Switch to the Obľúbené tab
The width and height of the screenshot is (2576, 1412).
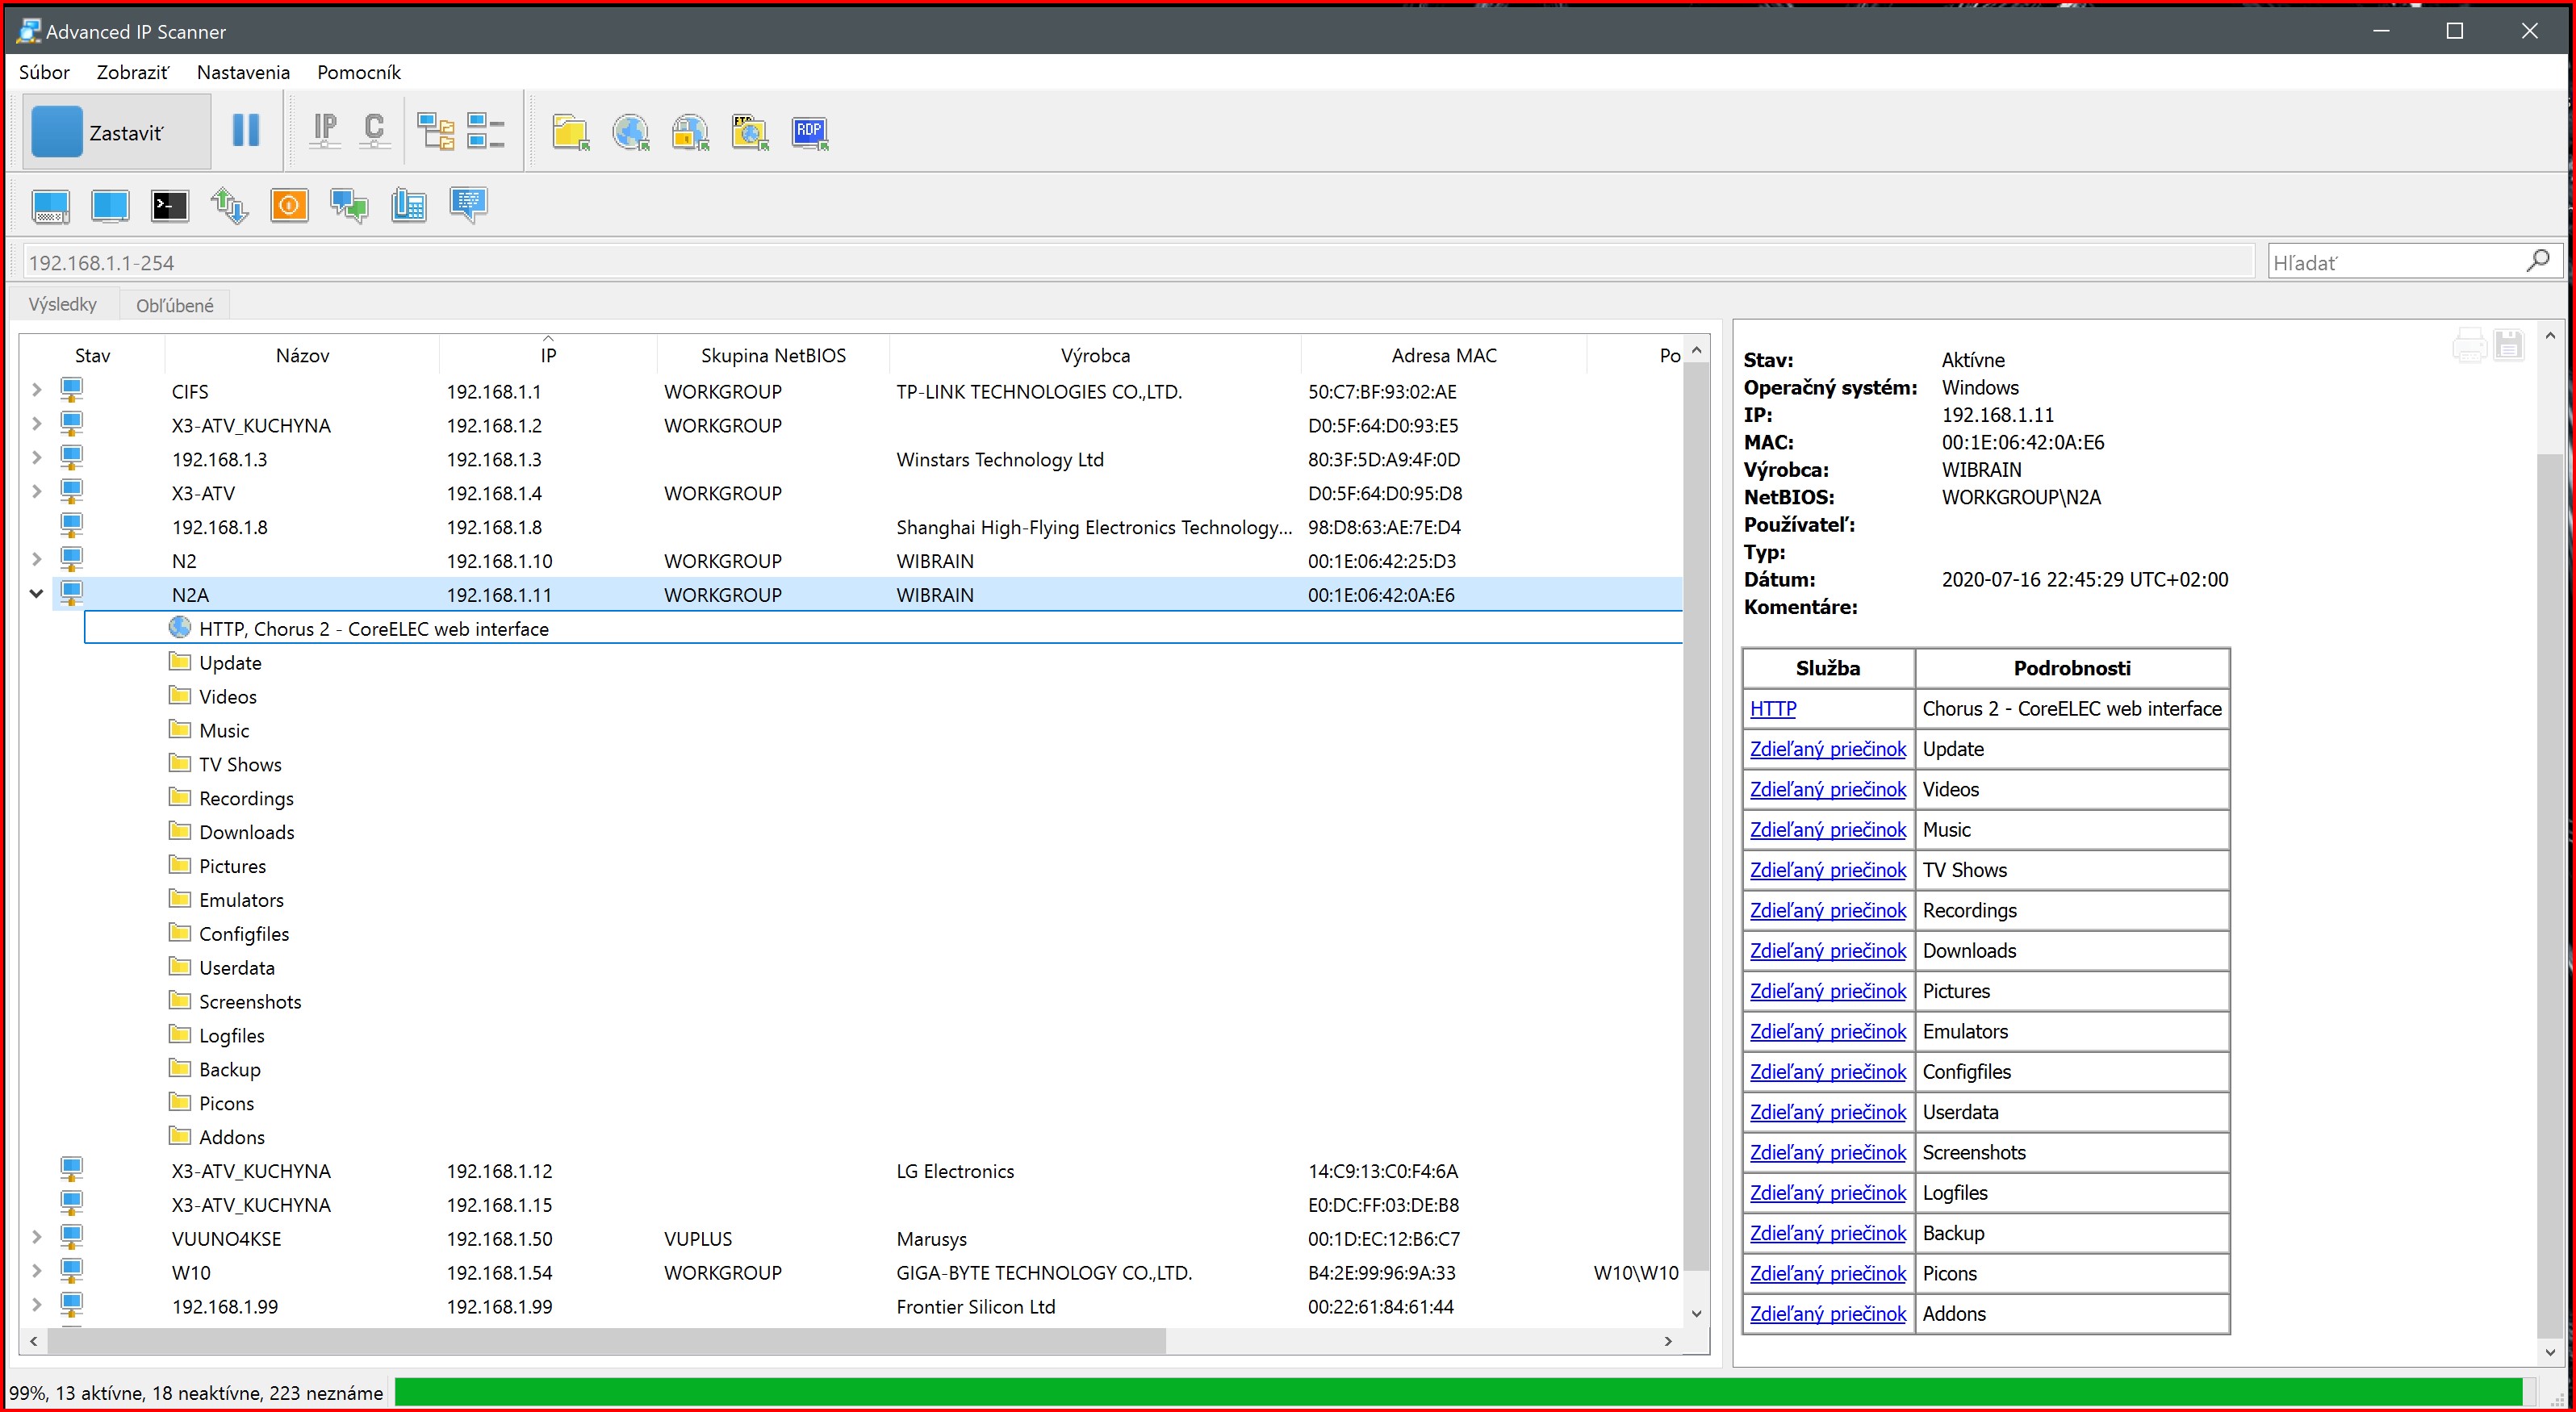click(174, 305)
